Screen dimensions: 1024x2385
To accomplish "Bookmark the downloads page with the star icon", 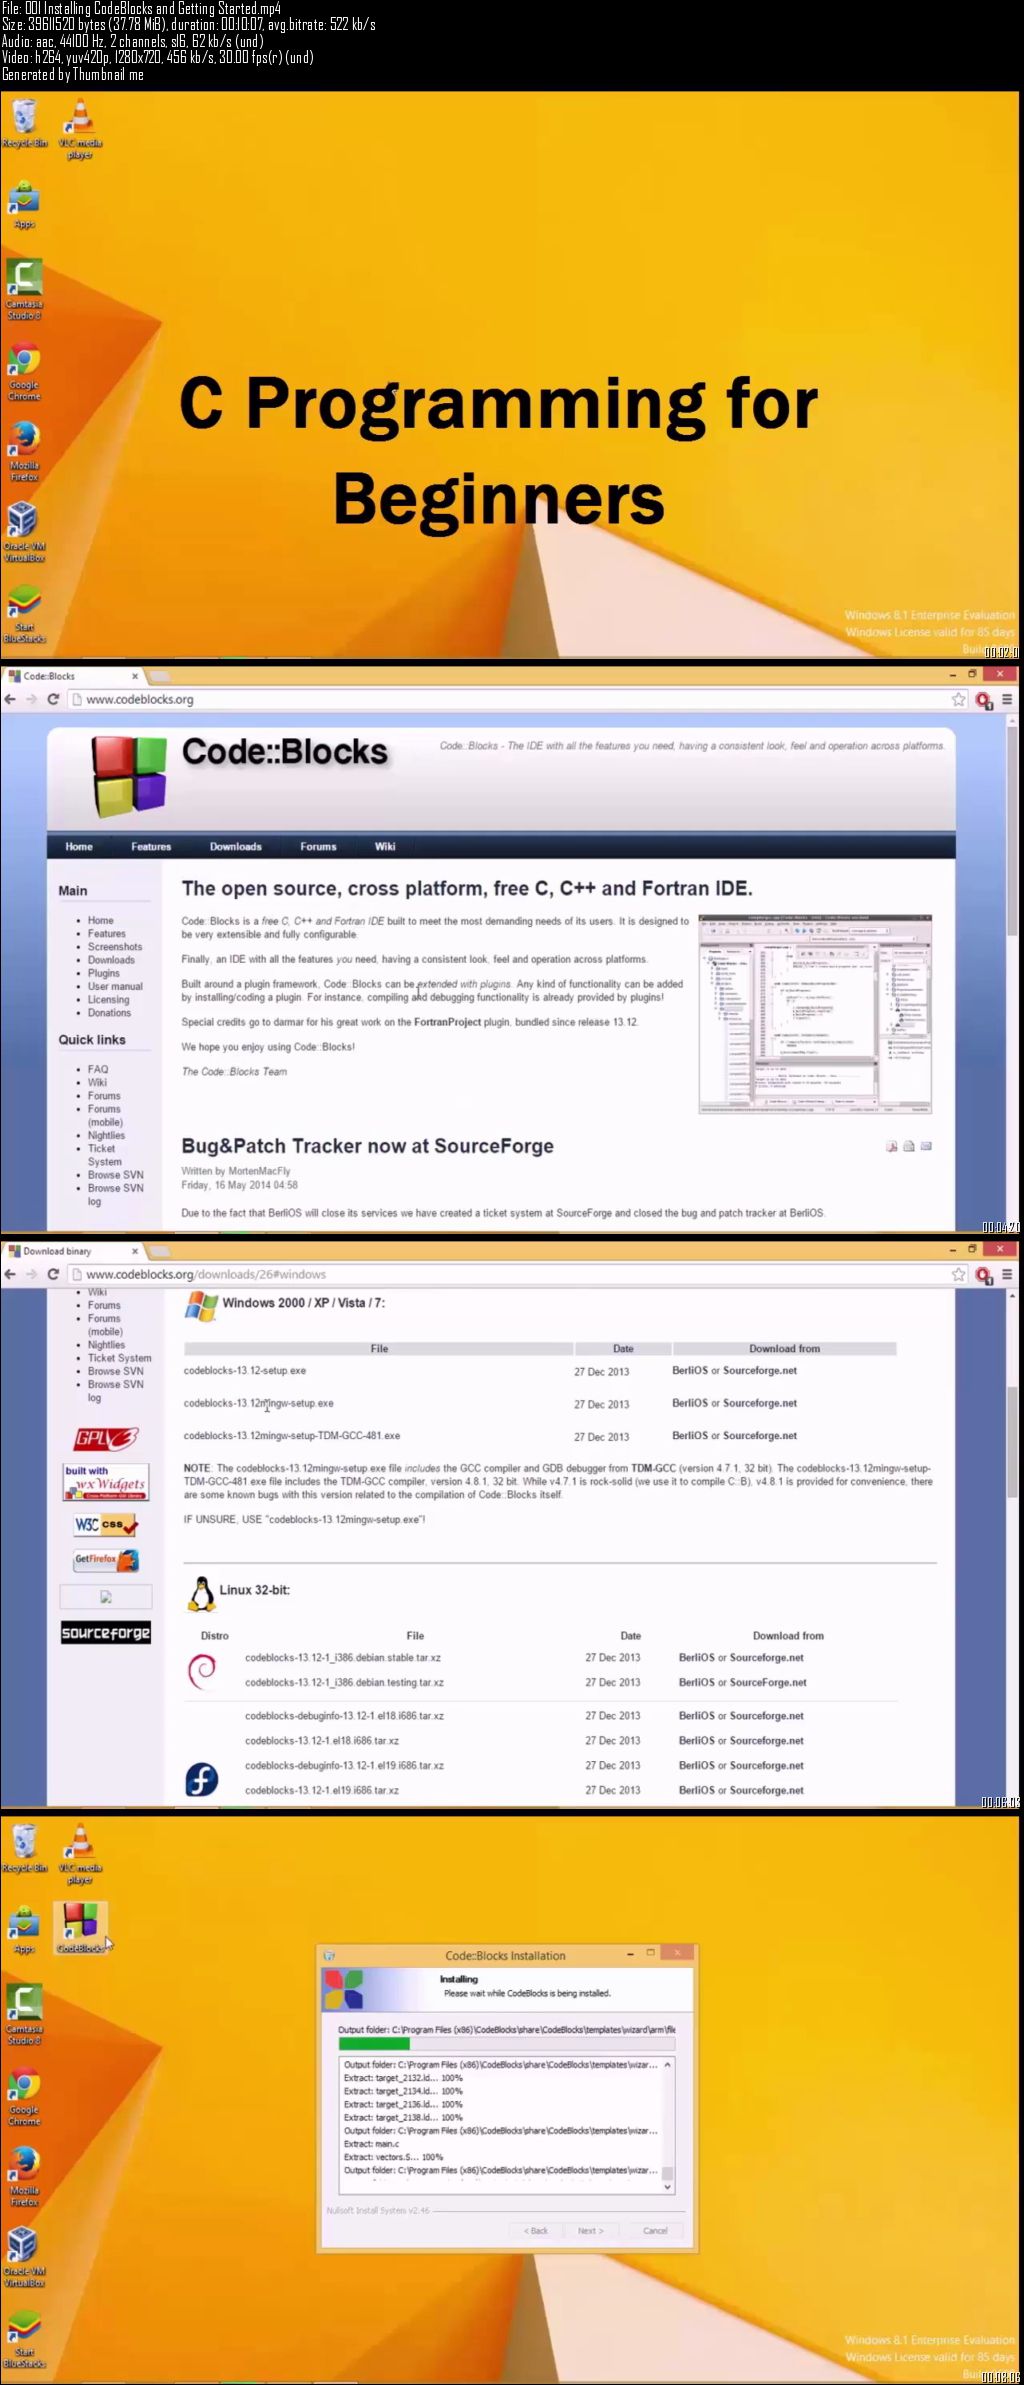I will point(959,1275).
